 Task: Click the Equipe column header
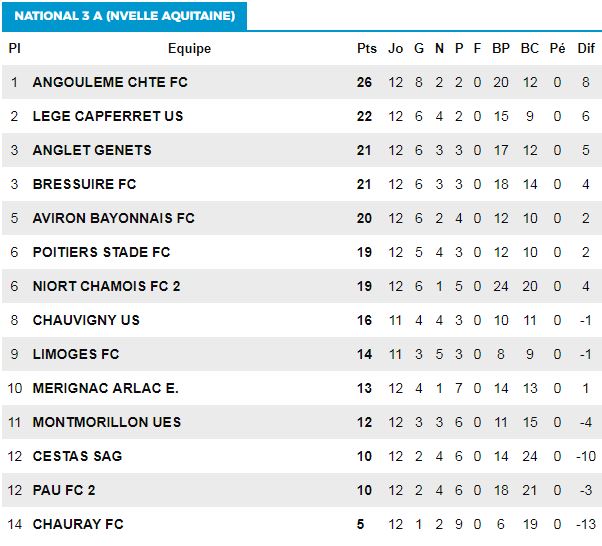[x=189, y=49]
